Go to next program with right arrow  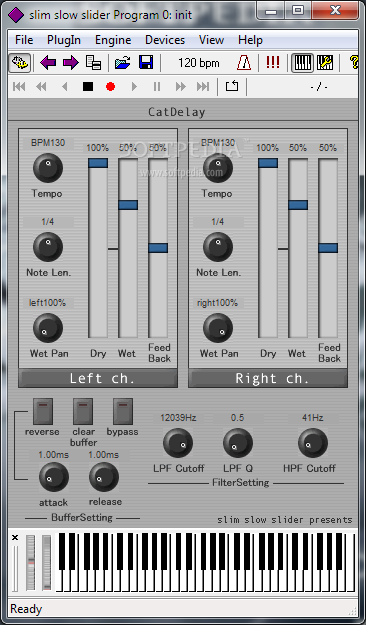point(71,63)
